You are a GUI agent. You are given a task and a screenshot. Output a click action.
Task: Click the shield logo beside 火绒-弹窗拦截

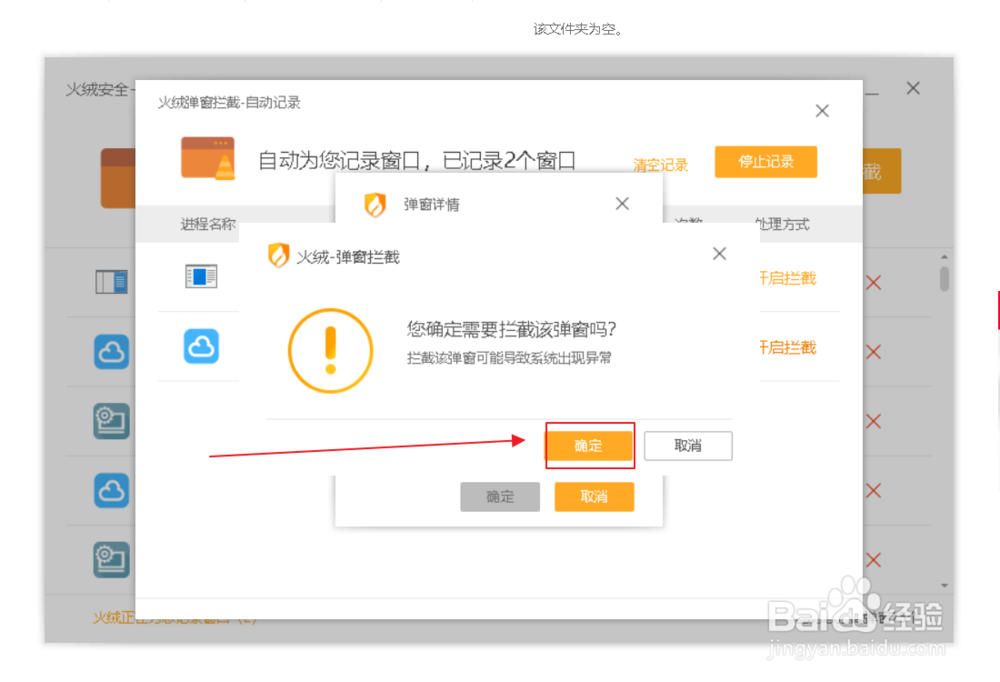click(279, 255)
